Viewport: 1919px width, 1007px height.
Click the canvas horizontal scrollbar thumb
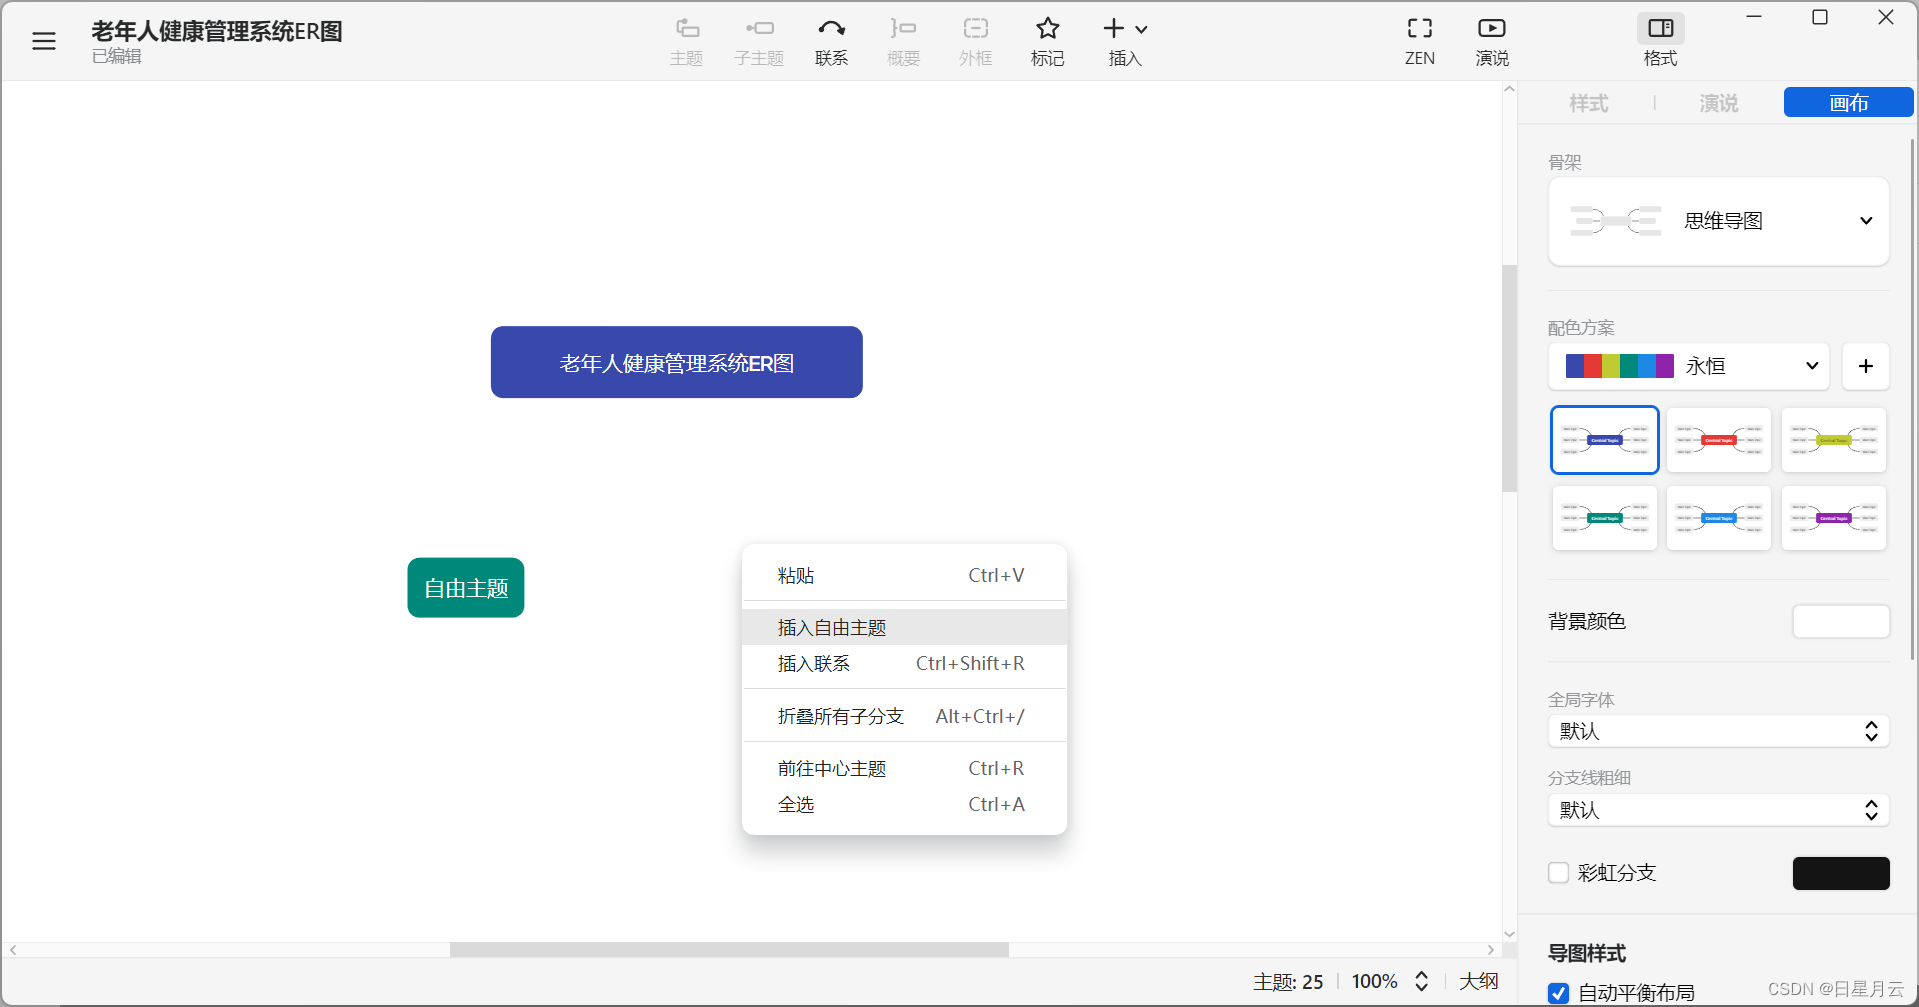pos(729,949)
